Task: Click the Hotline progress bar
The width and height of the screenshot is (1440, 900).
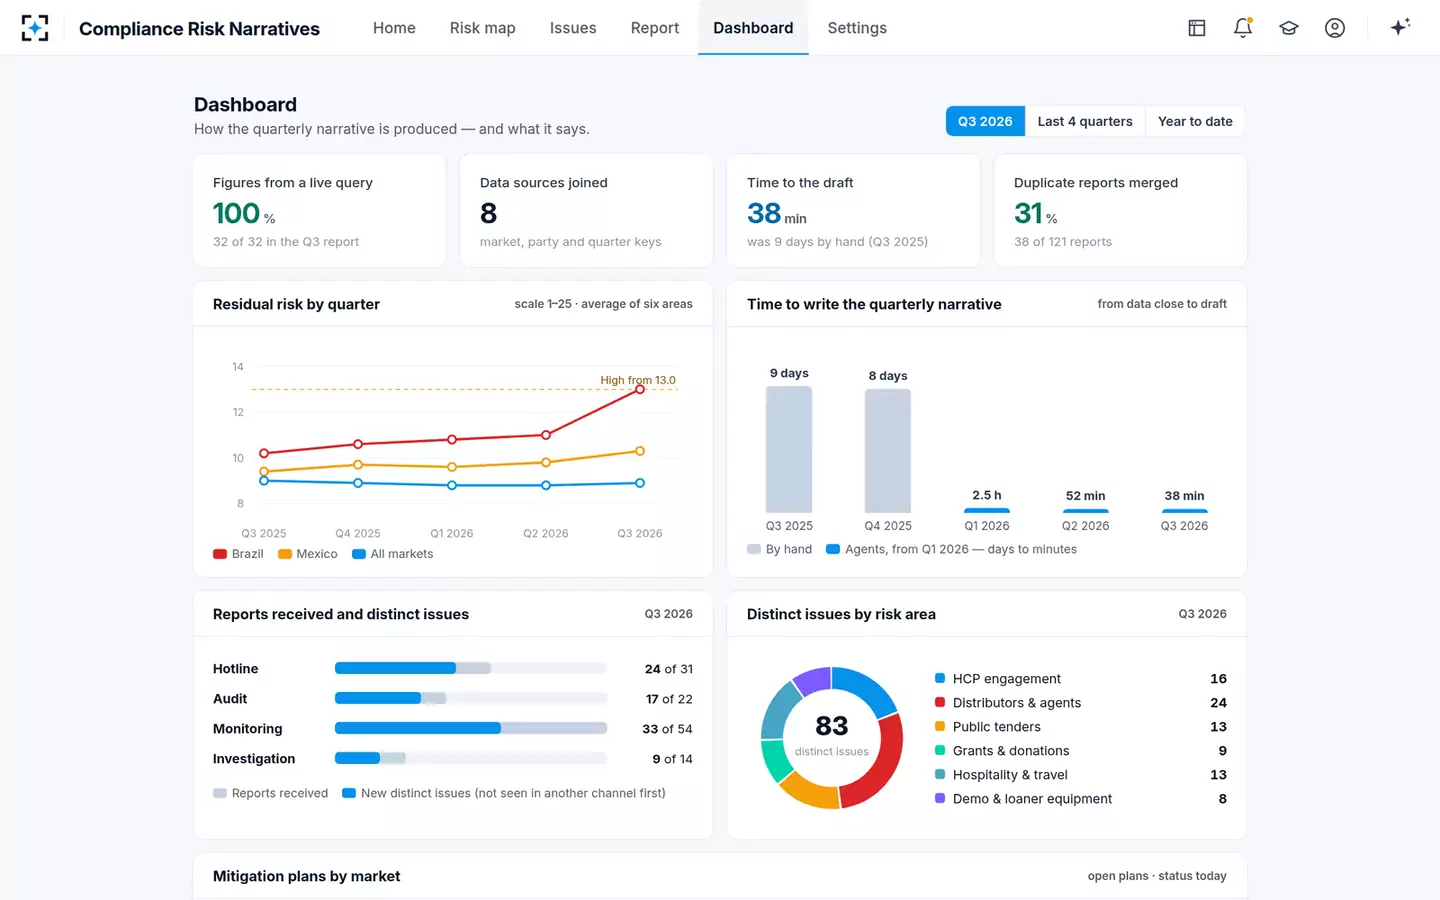Action: [471, 668]
